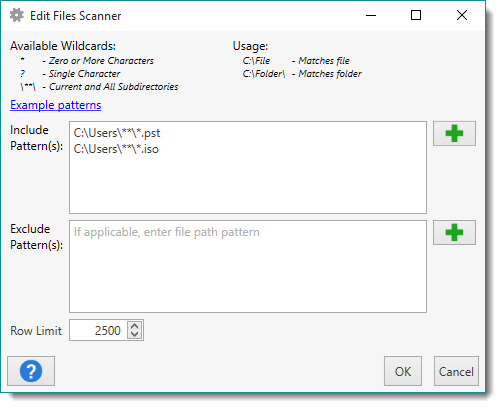
Task: Open the Example patterns link
Action: (x=56, y=105)
